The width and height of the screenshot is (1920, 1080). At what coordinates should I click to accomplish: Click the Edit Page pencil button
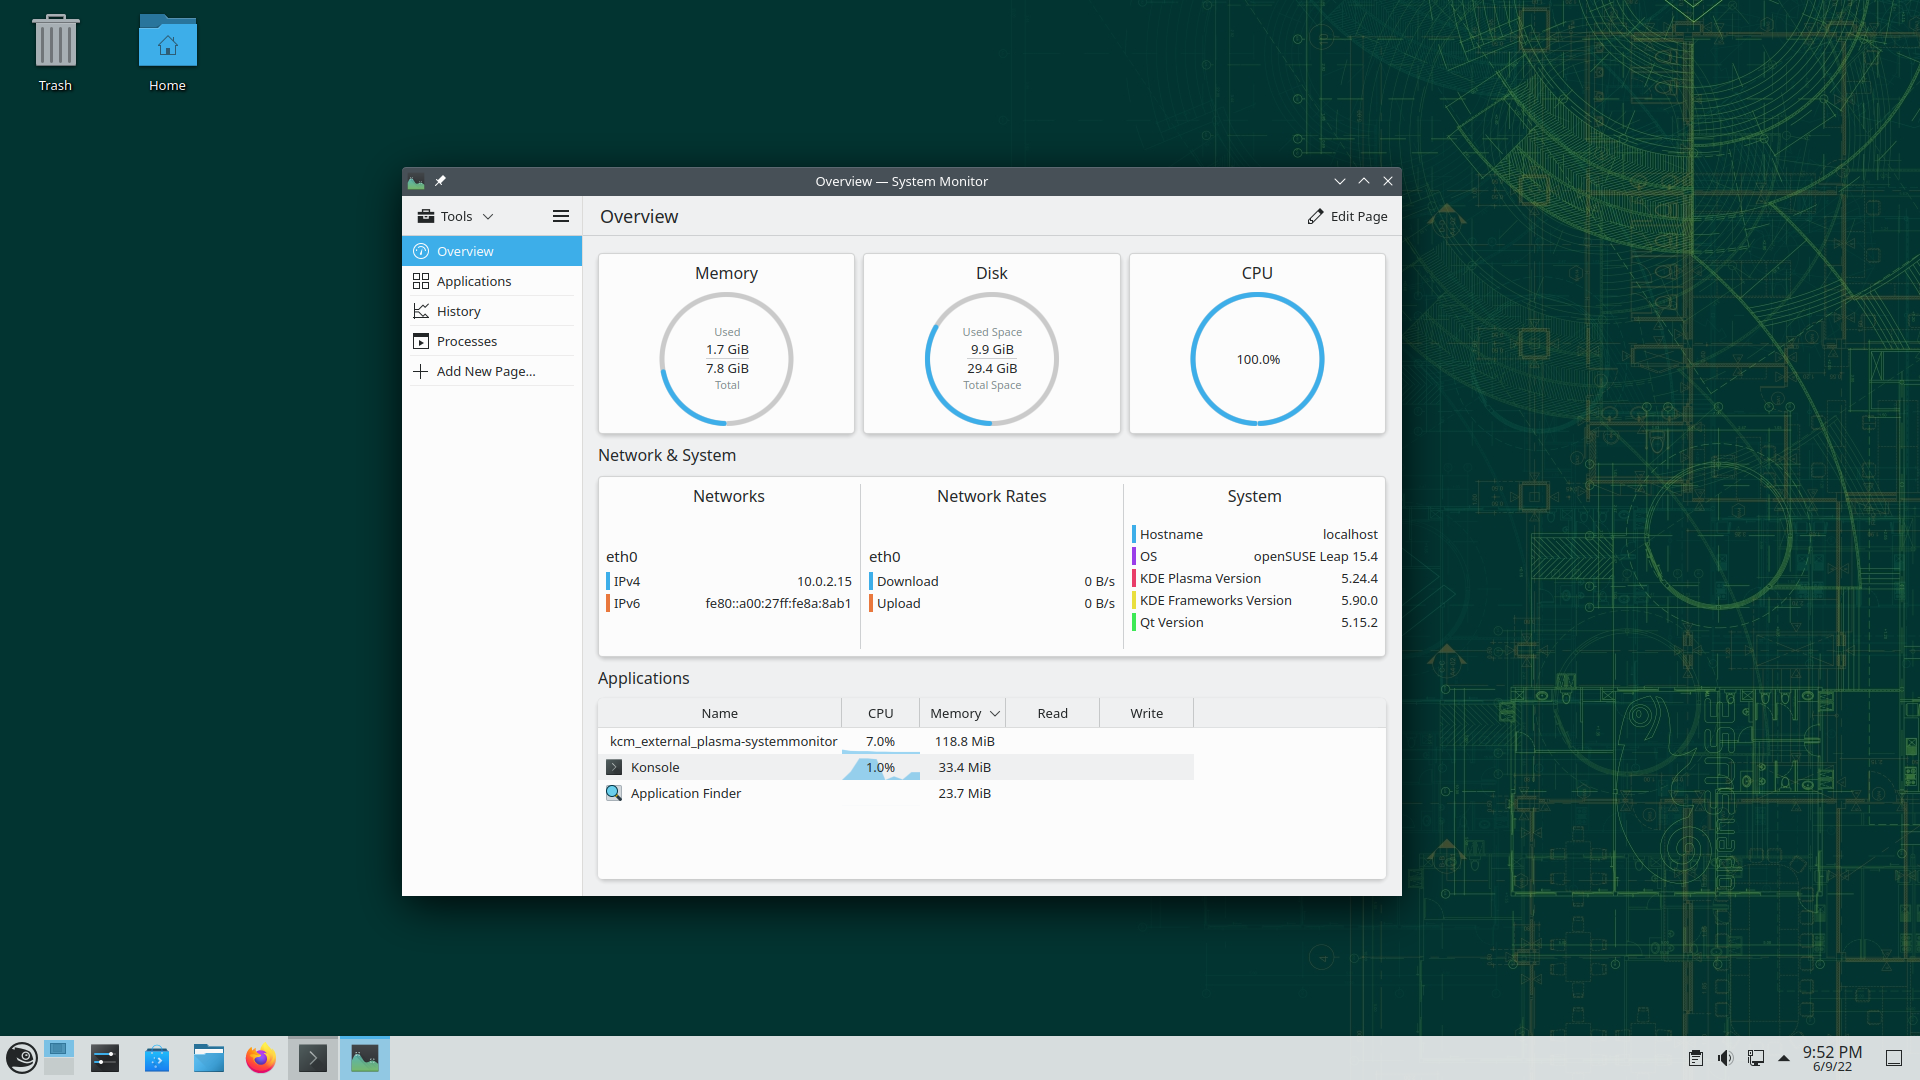[1347, 216]
